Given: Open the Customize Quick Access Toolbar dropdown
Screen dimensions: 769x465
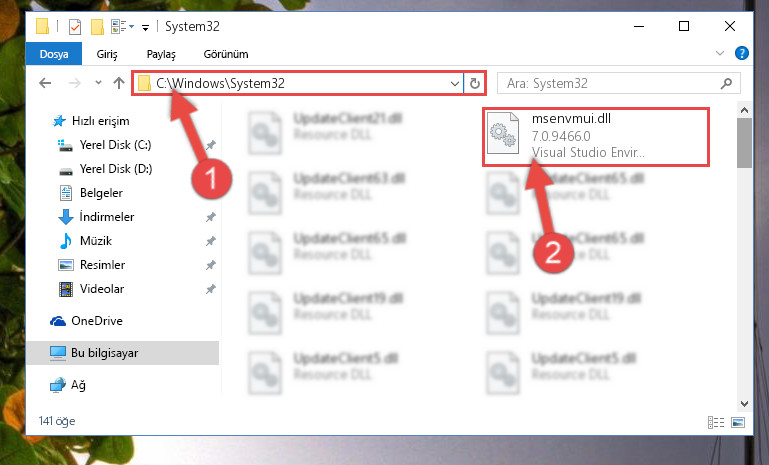Looking at the screenshot, I should 145,27.
